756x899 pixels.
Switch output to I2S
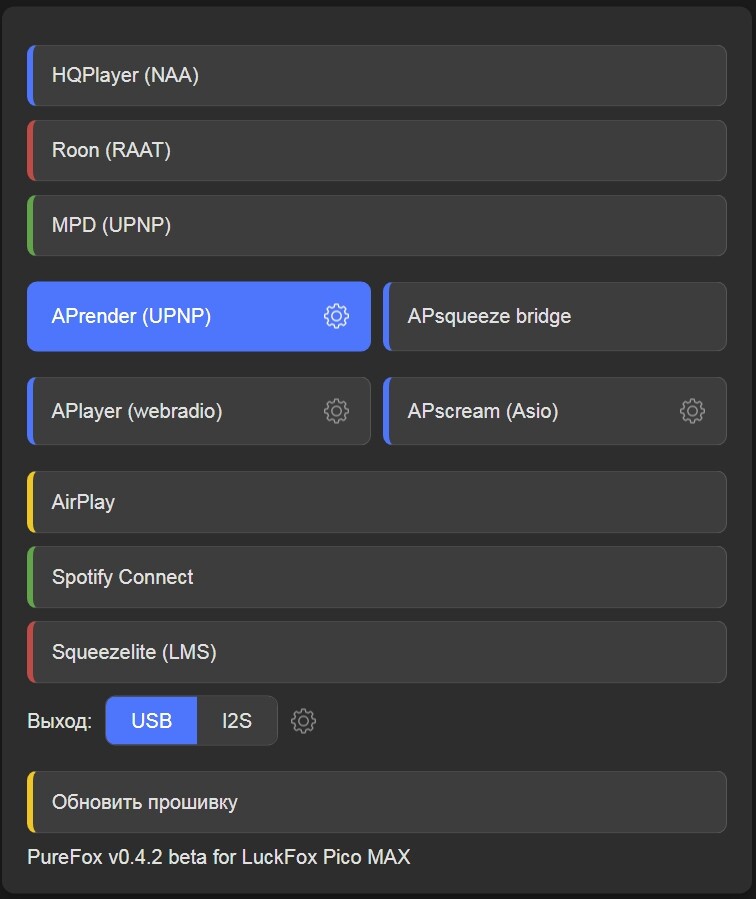click(237, 721)
